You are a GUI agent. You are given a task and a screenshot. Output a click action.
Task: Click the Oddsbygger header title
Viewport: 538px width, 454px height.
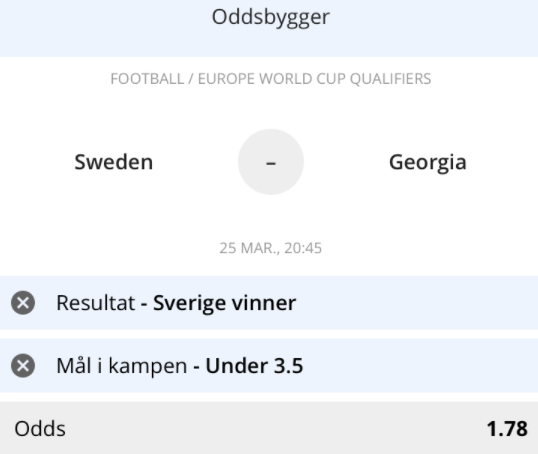(x=271, y=17)
